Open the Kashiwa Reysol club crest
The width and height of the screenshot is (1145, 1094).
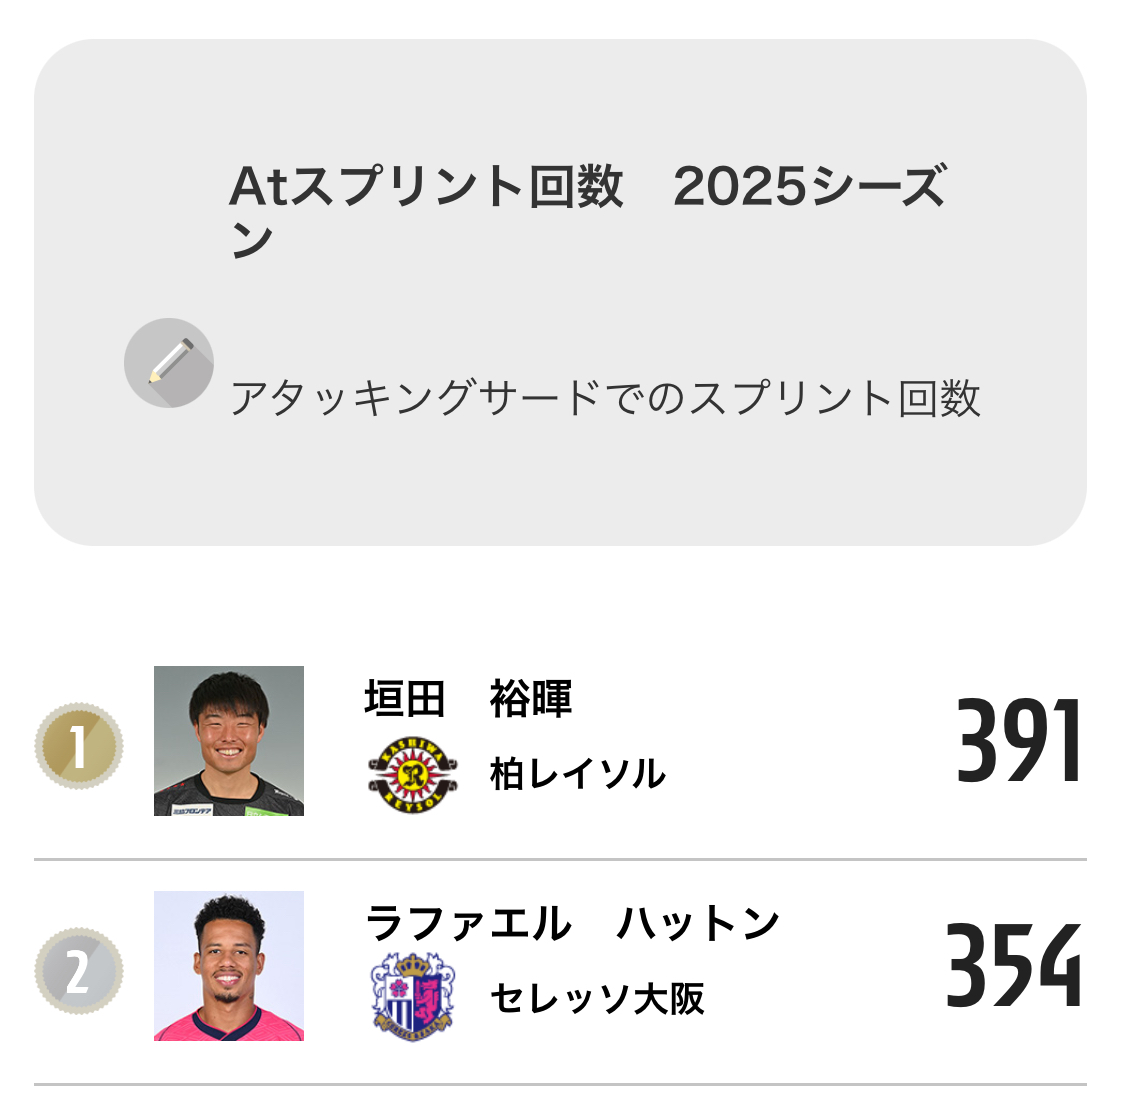coord(412,774)
